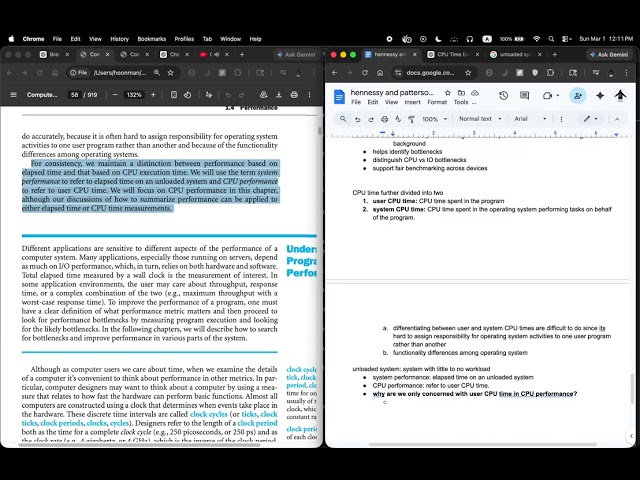Click Ask Gemini in PDF window
The width and height of the screenshot is (640, 480).
coord(296,54)
